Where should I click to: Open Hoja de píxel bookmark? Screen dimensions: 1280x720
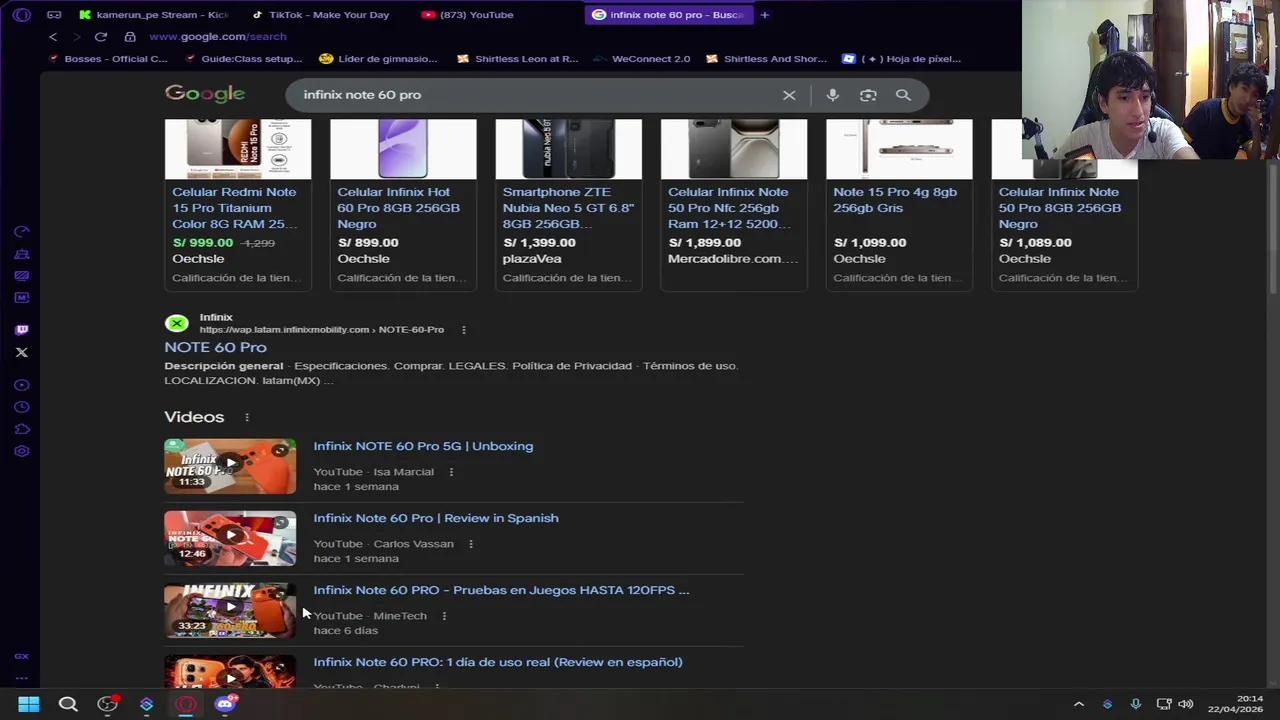point(902,59)
